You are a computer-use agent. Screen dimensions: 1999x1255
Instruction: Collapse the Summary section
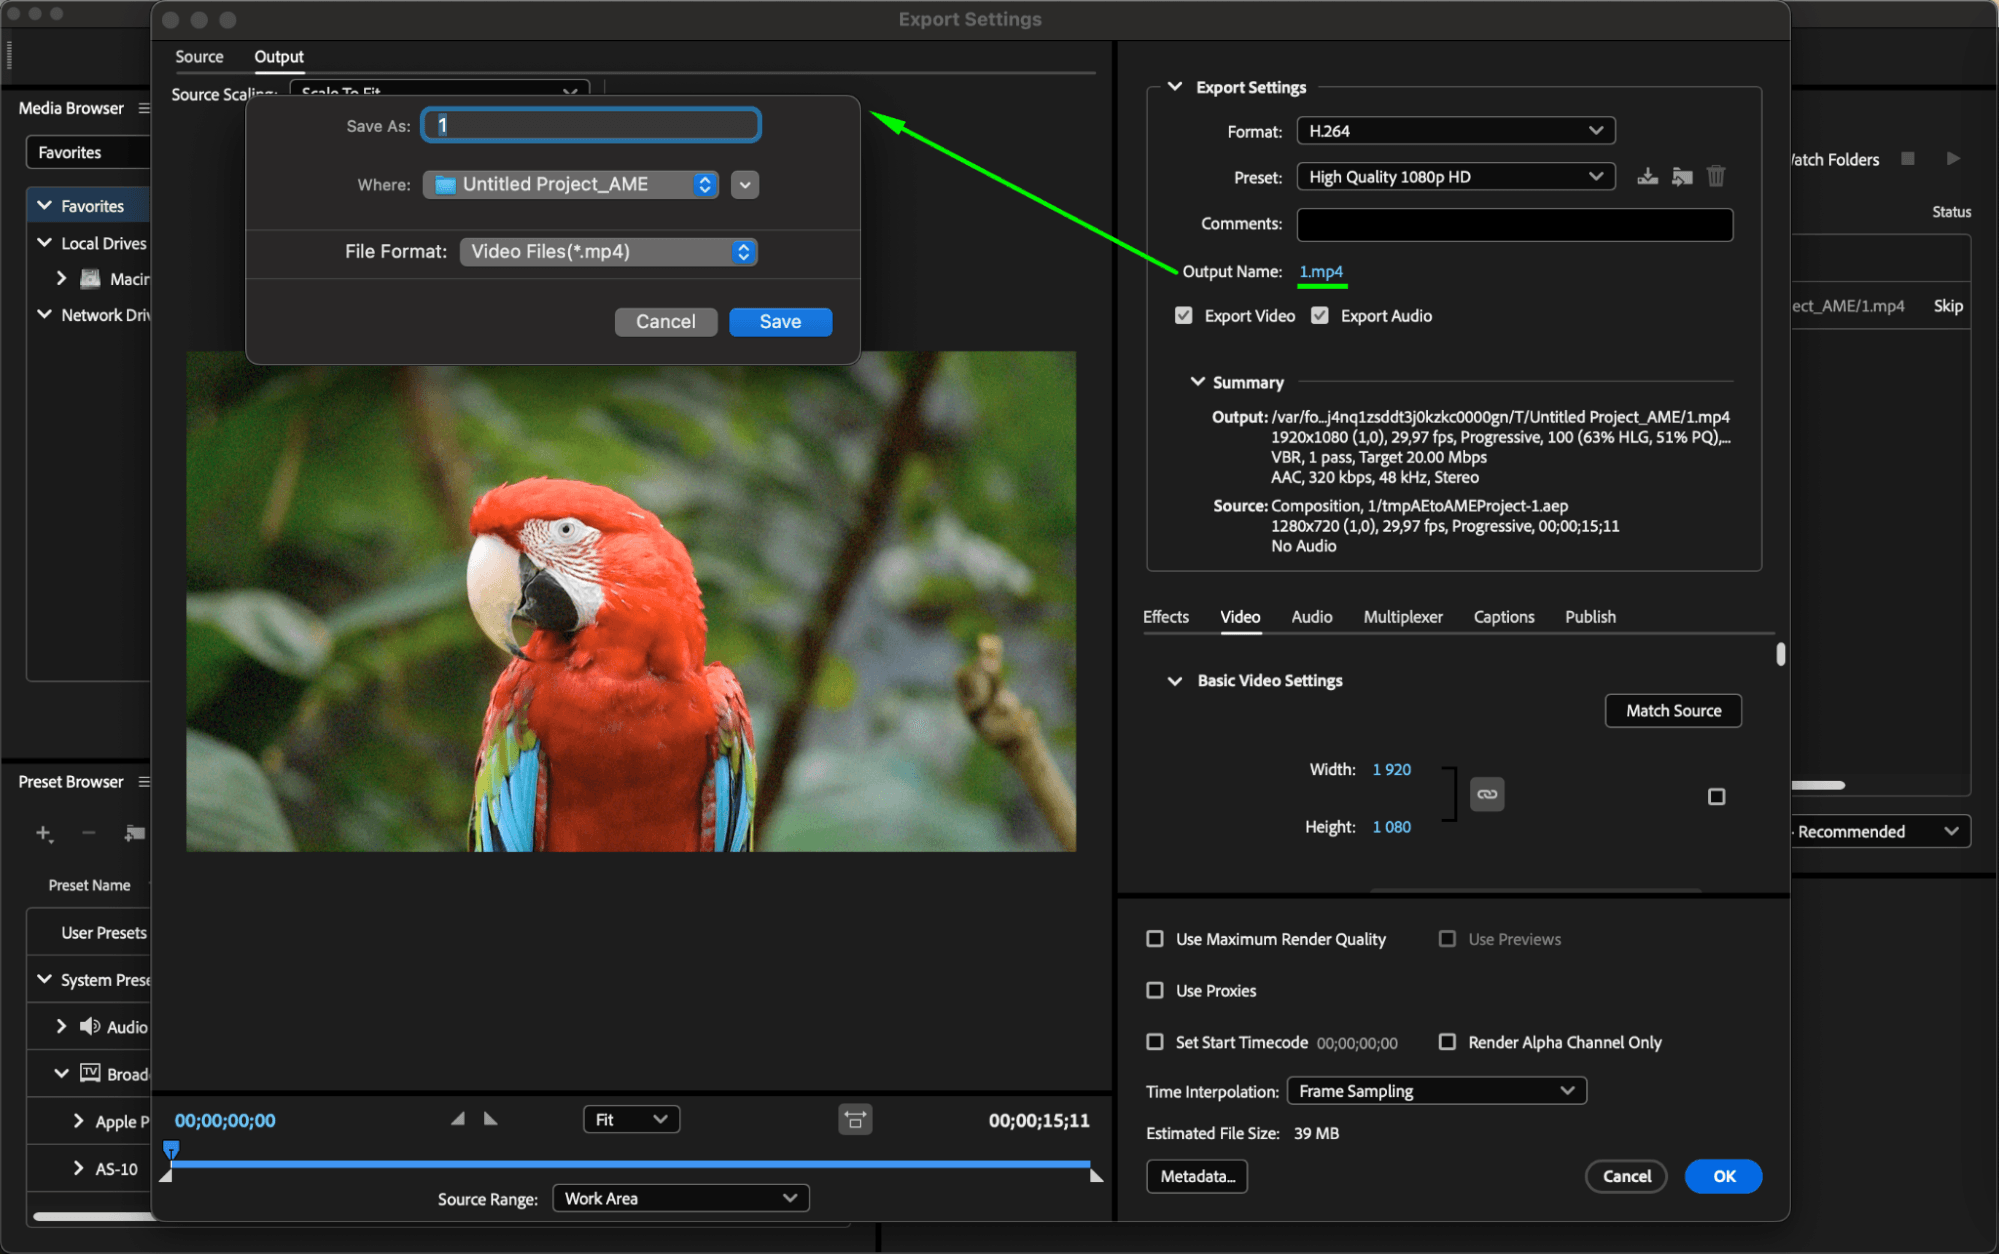[1197, 382]
